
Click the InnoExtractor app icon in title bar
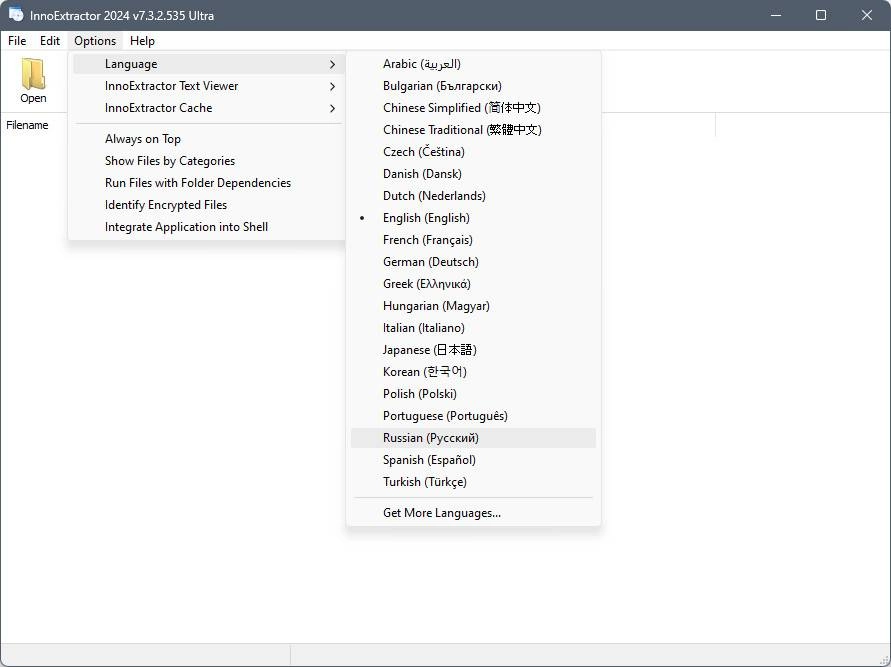[15, 15]
